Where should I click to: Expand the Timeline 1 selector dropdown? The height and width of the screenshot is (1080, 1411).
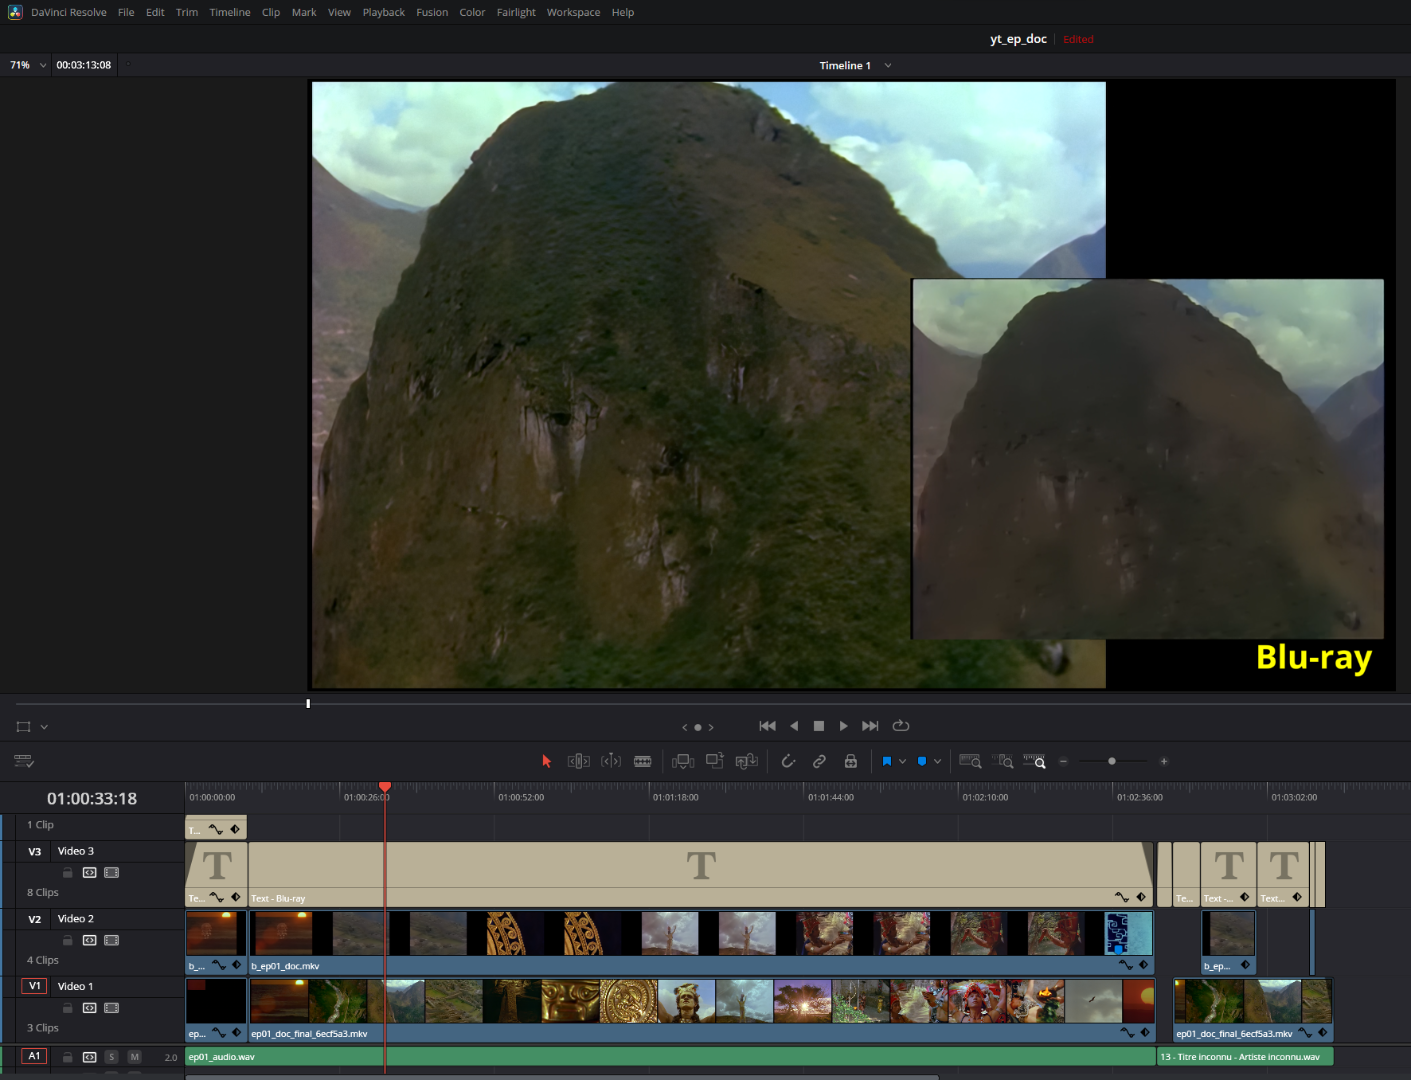(887, 66)
